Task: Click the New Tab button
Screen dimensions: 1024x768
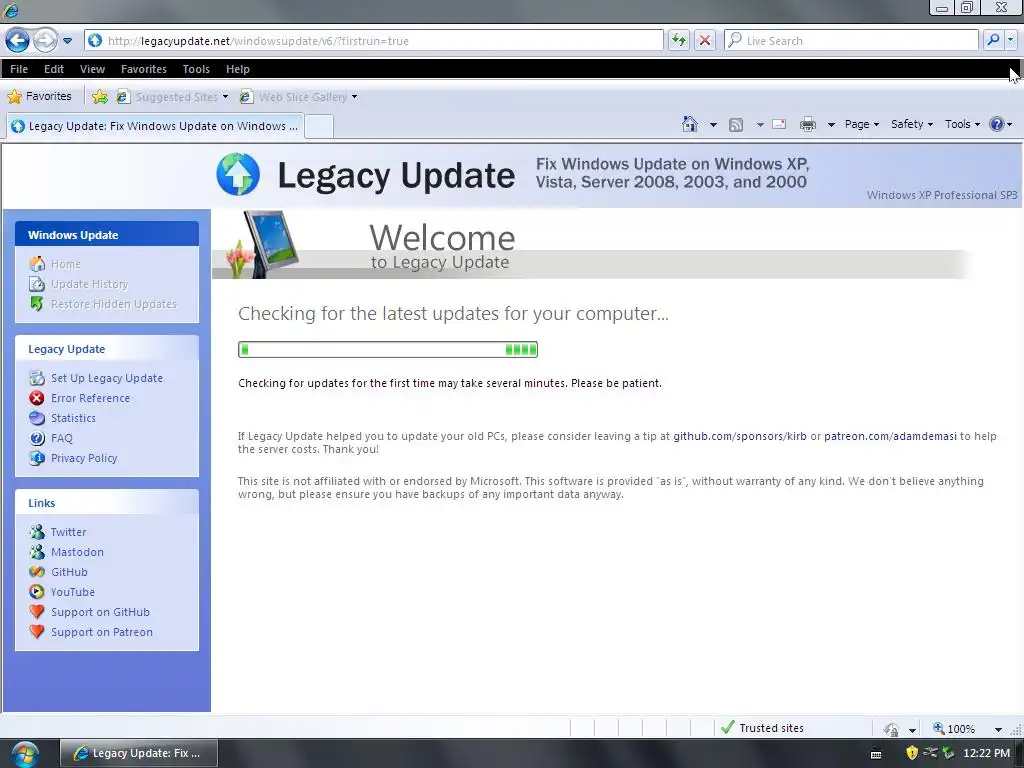Action: point(319,126)
